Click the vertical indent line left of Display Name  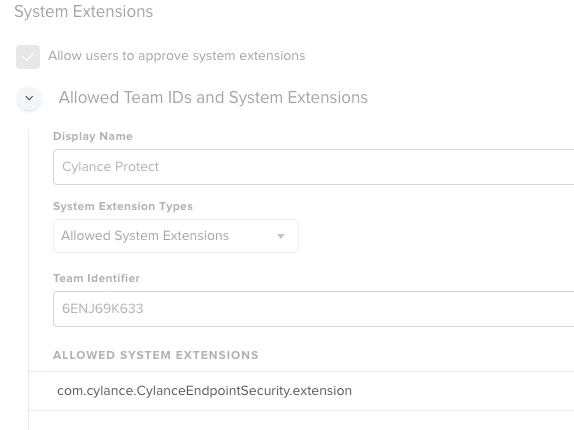coord(29,279)
